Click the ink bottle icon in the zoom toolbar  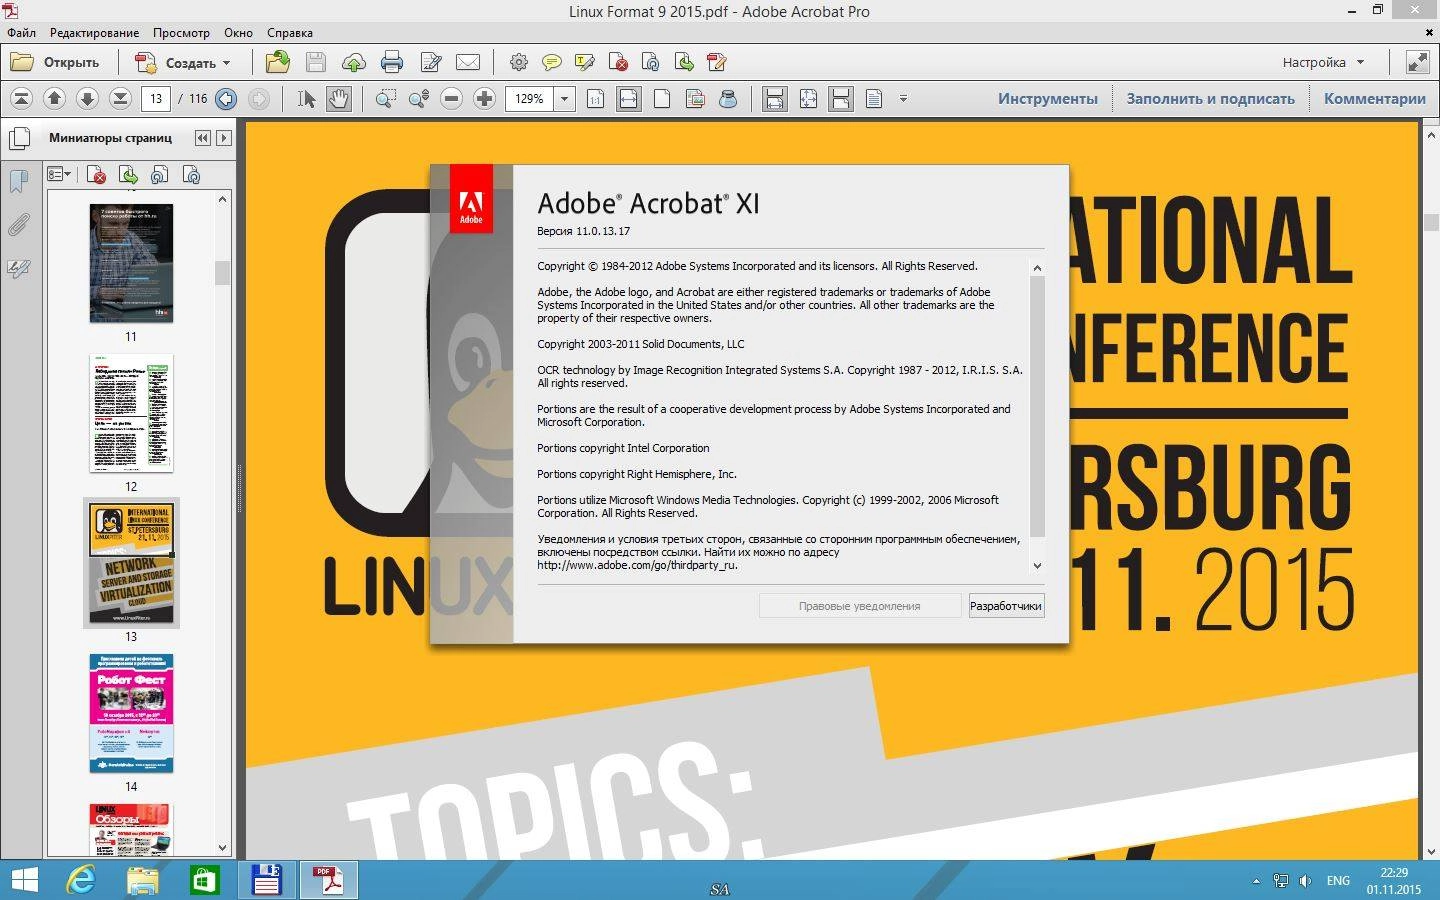728,98
